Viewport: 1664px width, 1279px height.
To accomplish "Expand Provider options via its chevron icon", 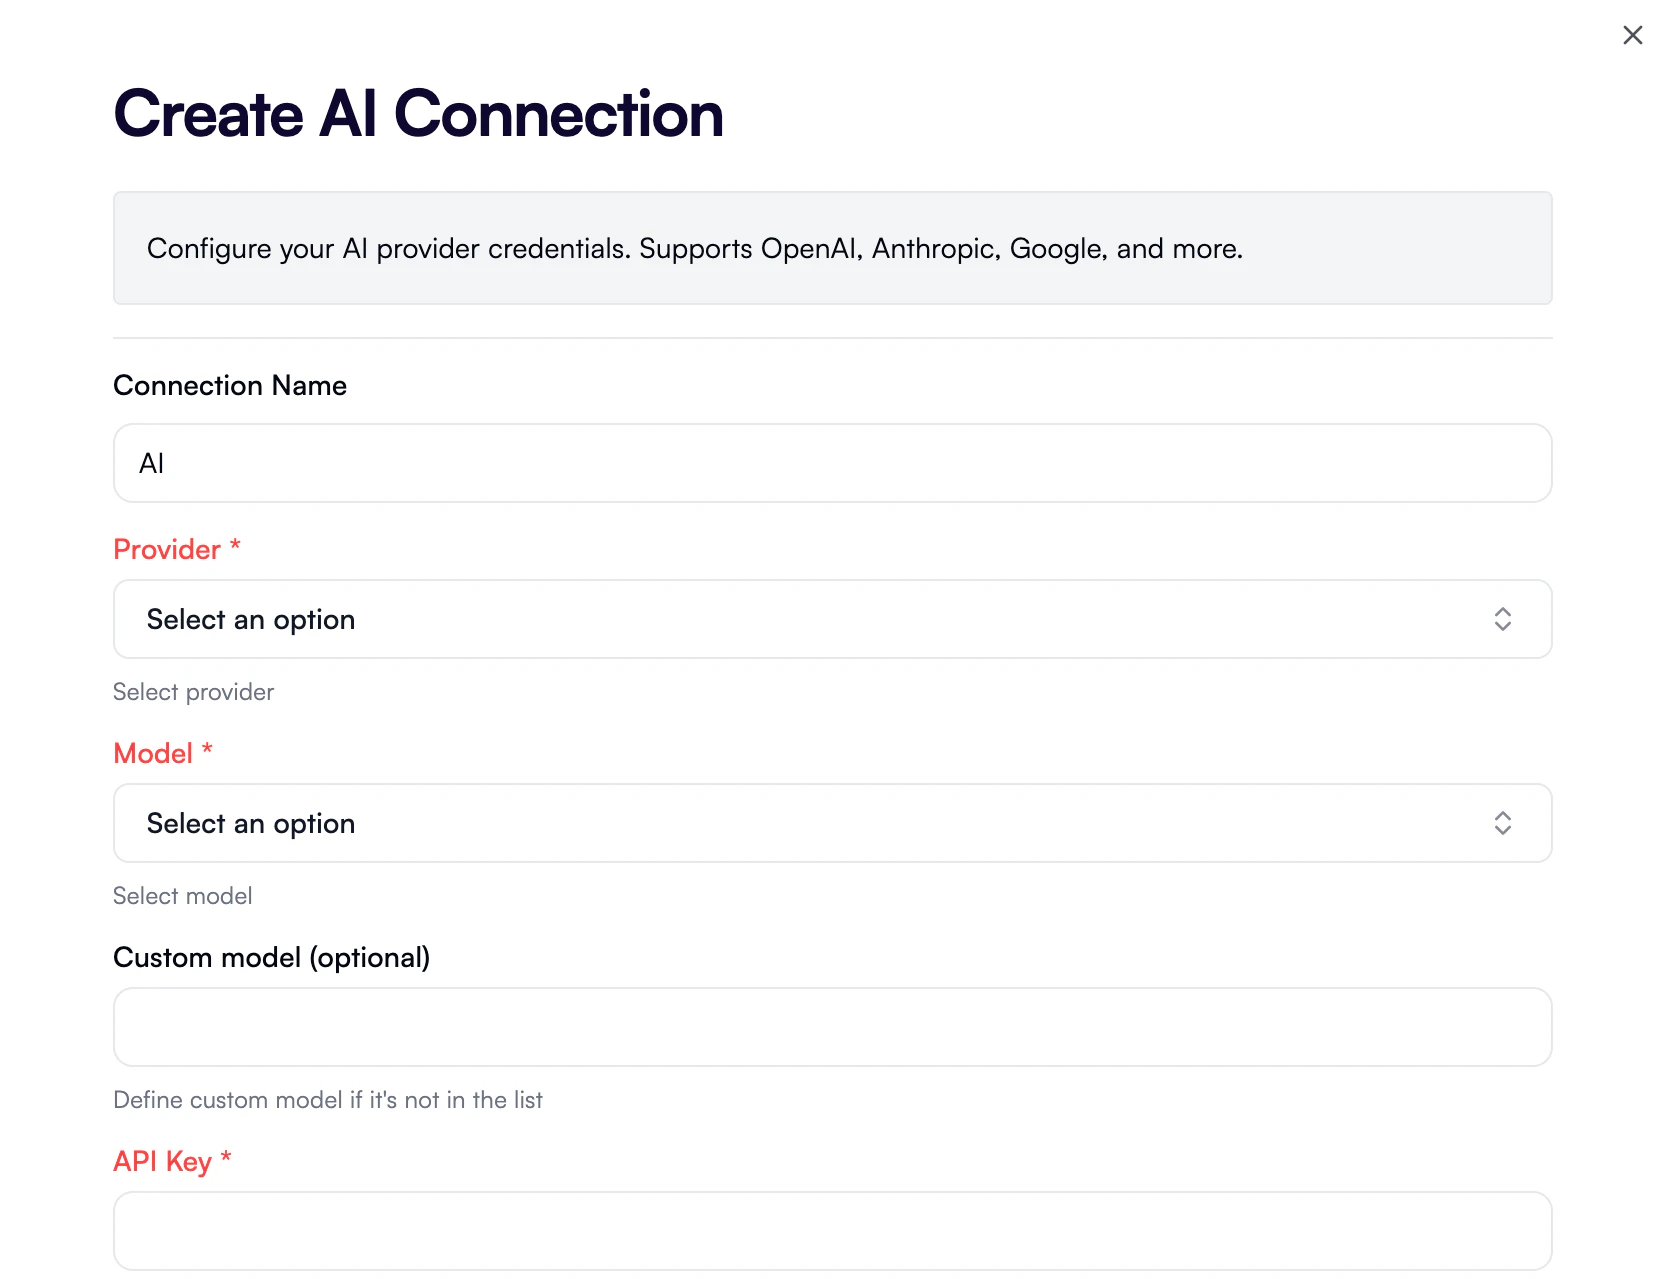I will [x=1502, y=619].
